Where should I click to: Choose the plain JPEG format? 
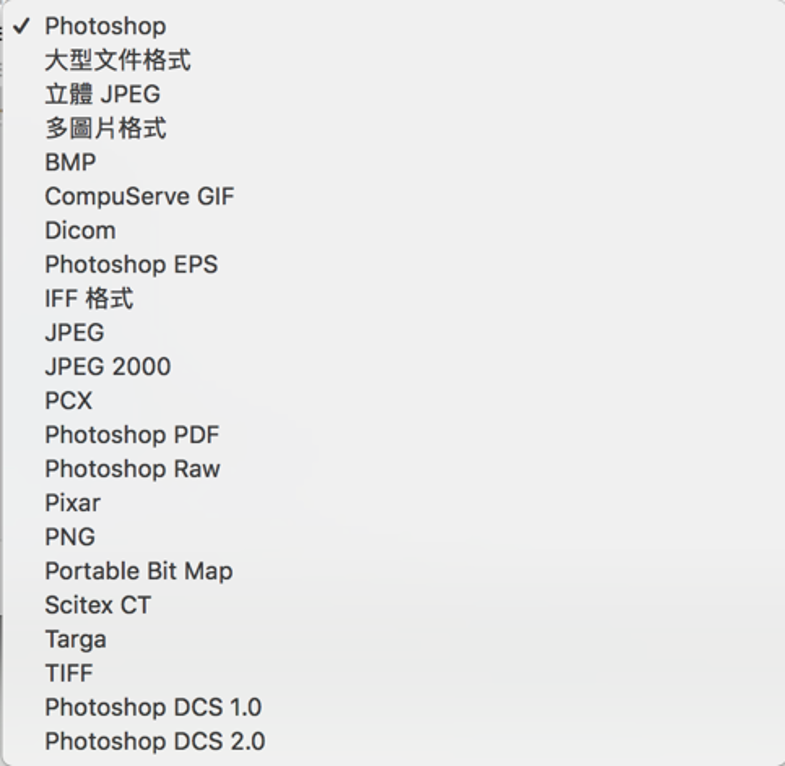(394, 332)
